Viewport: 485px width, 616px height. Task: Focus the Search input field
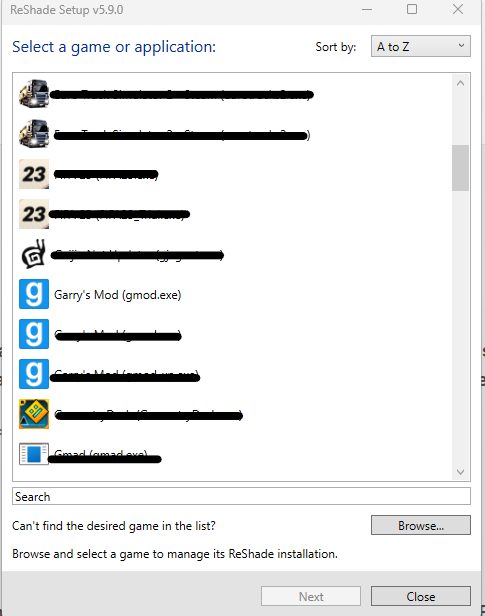coord(242,497)
